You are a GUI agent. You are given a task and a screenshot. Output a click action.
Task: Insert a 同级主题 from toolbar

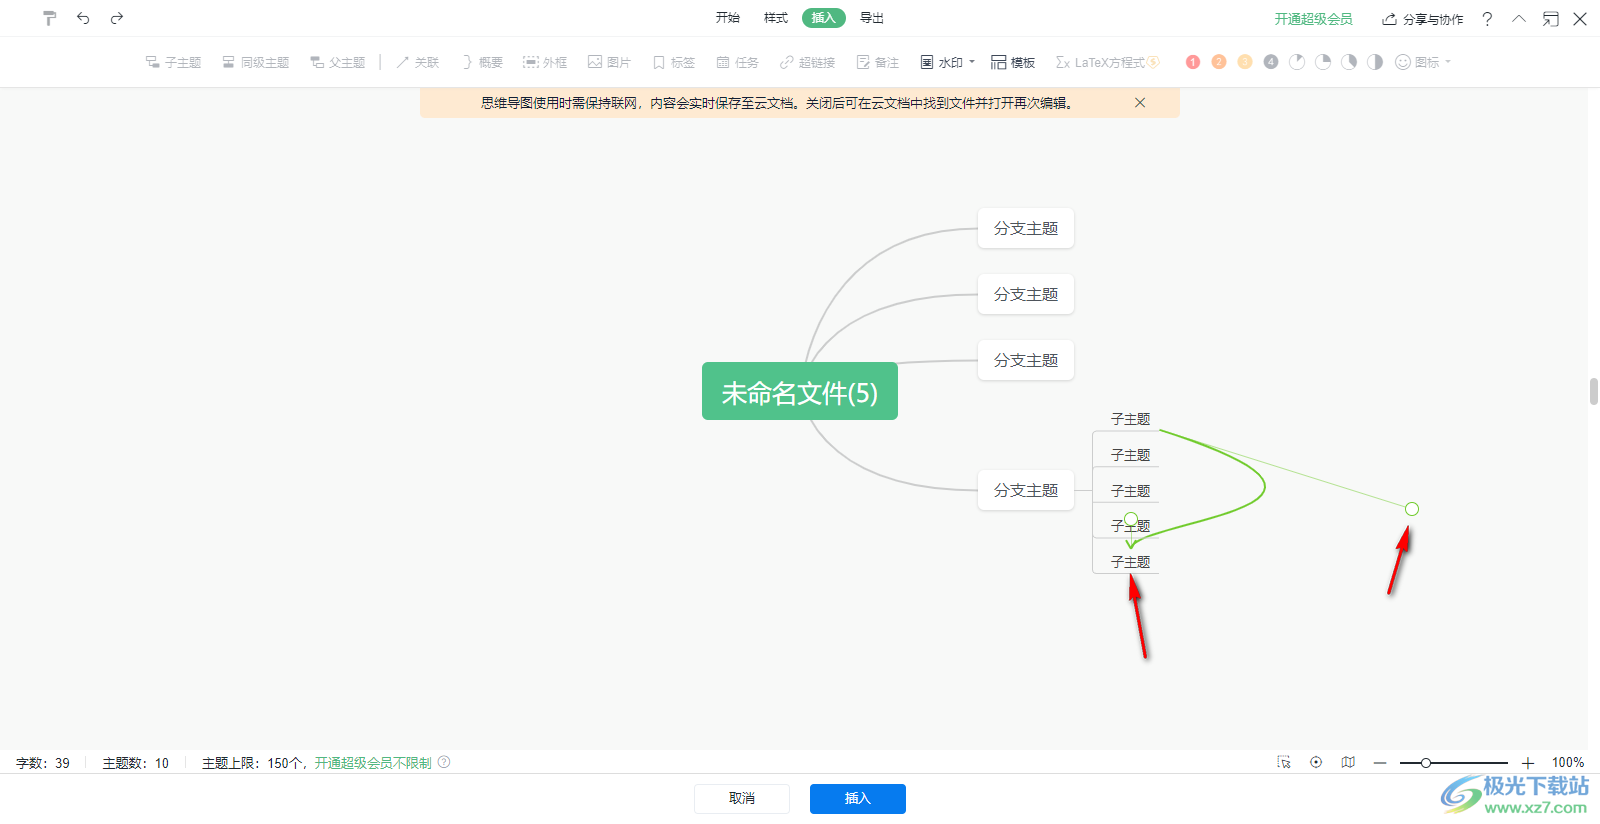[x=255, y=62]
